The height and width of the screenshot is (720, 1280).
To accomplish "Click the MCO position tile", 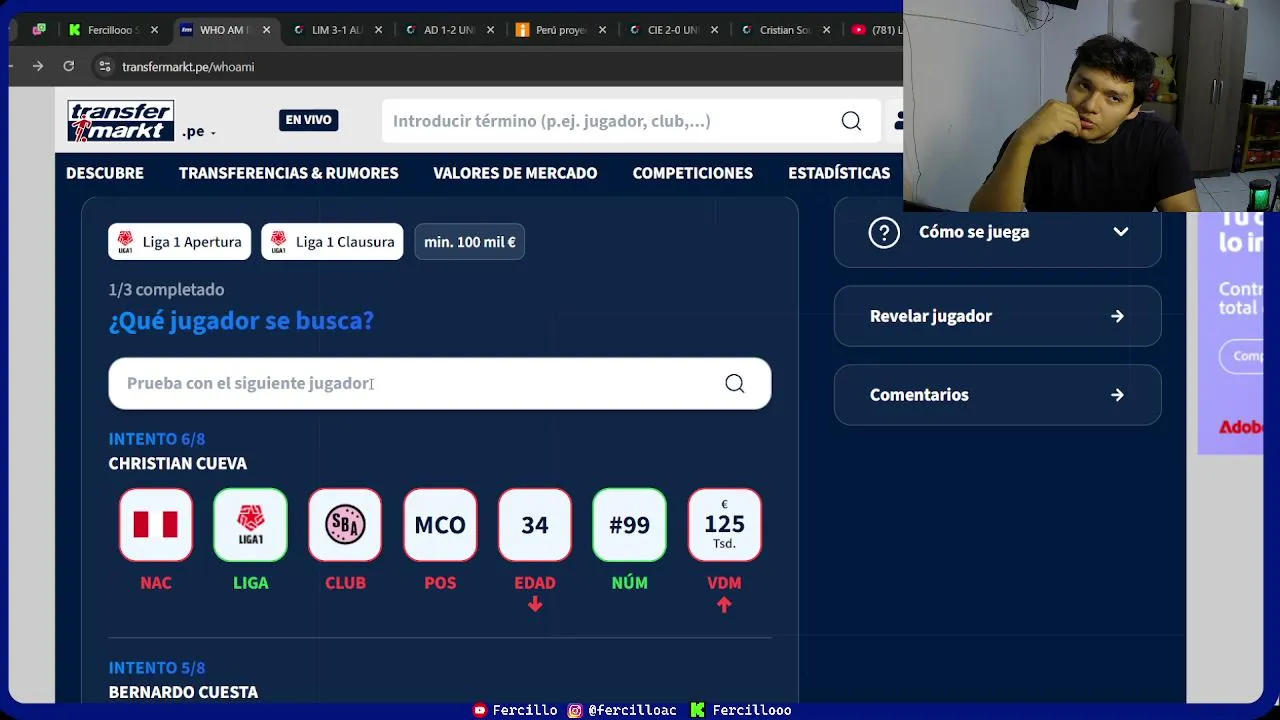I will pos(440,525).
